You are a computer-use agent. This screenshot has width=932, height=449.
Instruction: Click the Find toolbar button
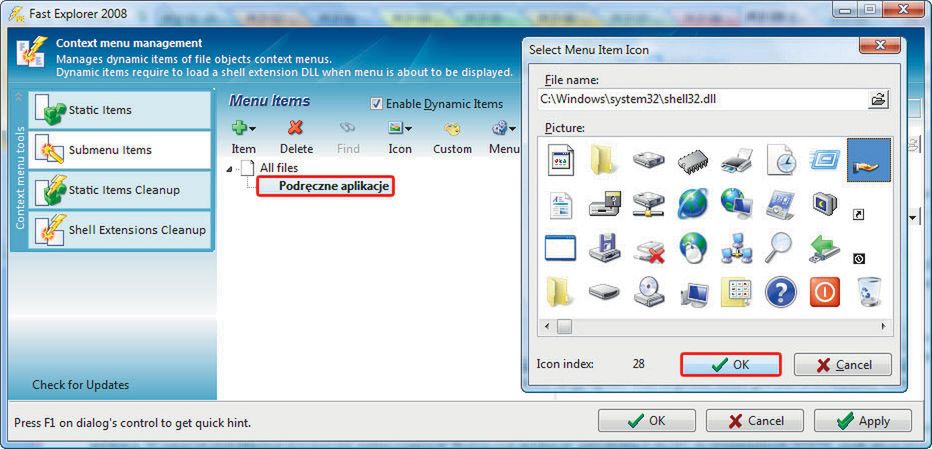coord(348,138)
